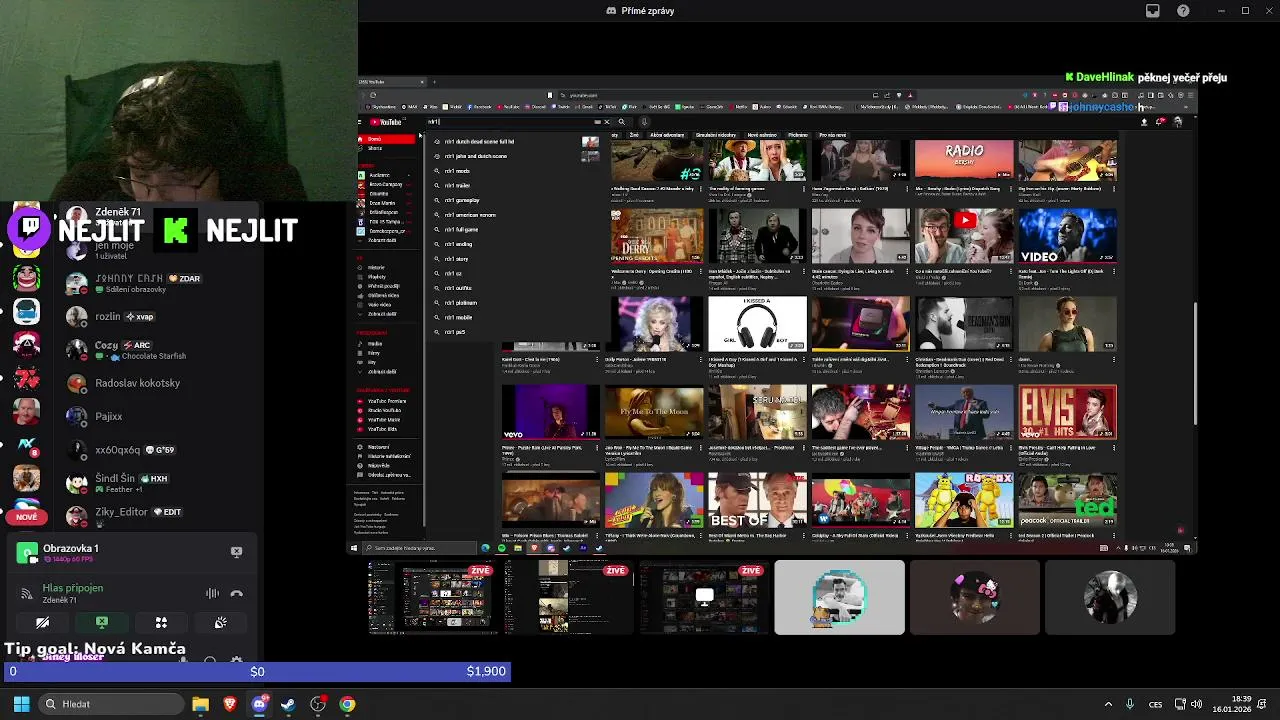Open Welcome to Derry video thumbnail
Screen dimensions: 1280x720
[657, 235]
